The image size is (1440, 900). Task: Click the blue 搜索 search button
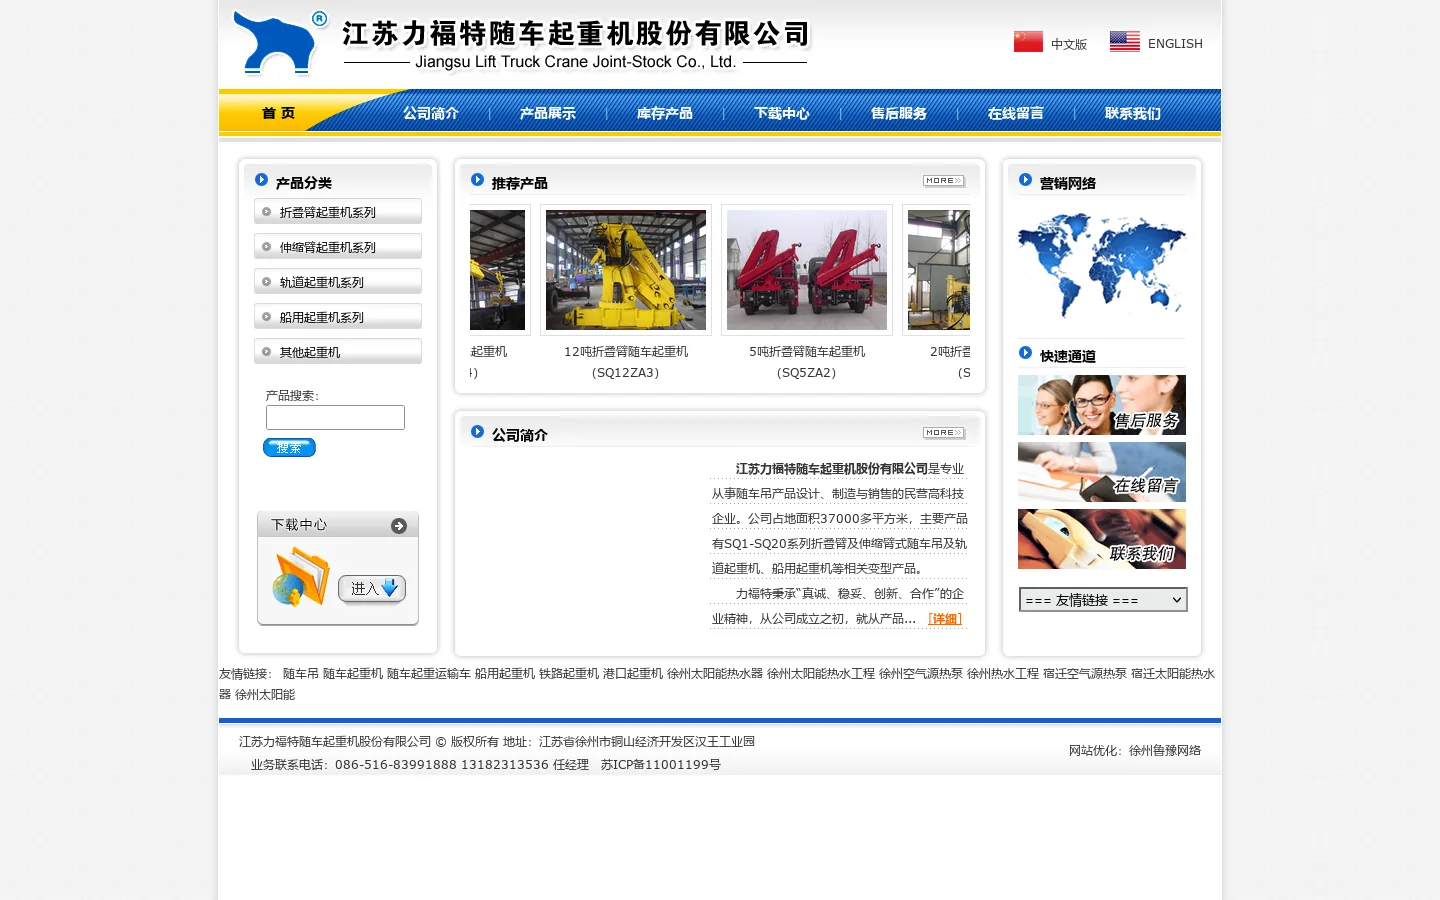click(289, 447)
